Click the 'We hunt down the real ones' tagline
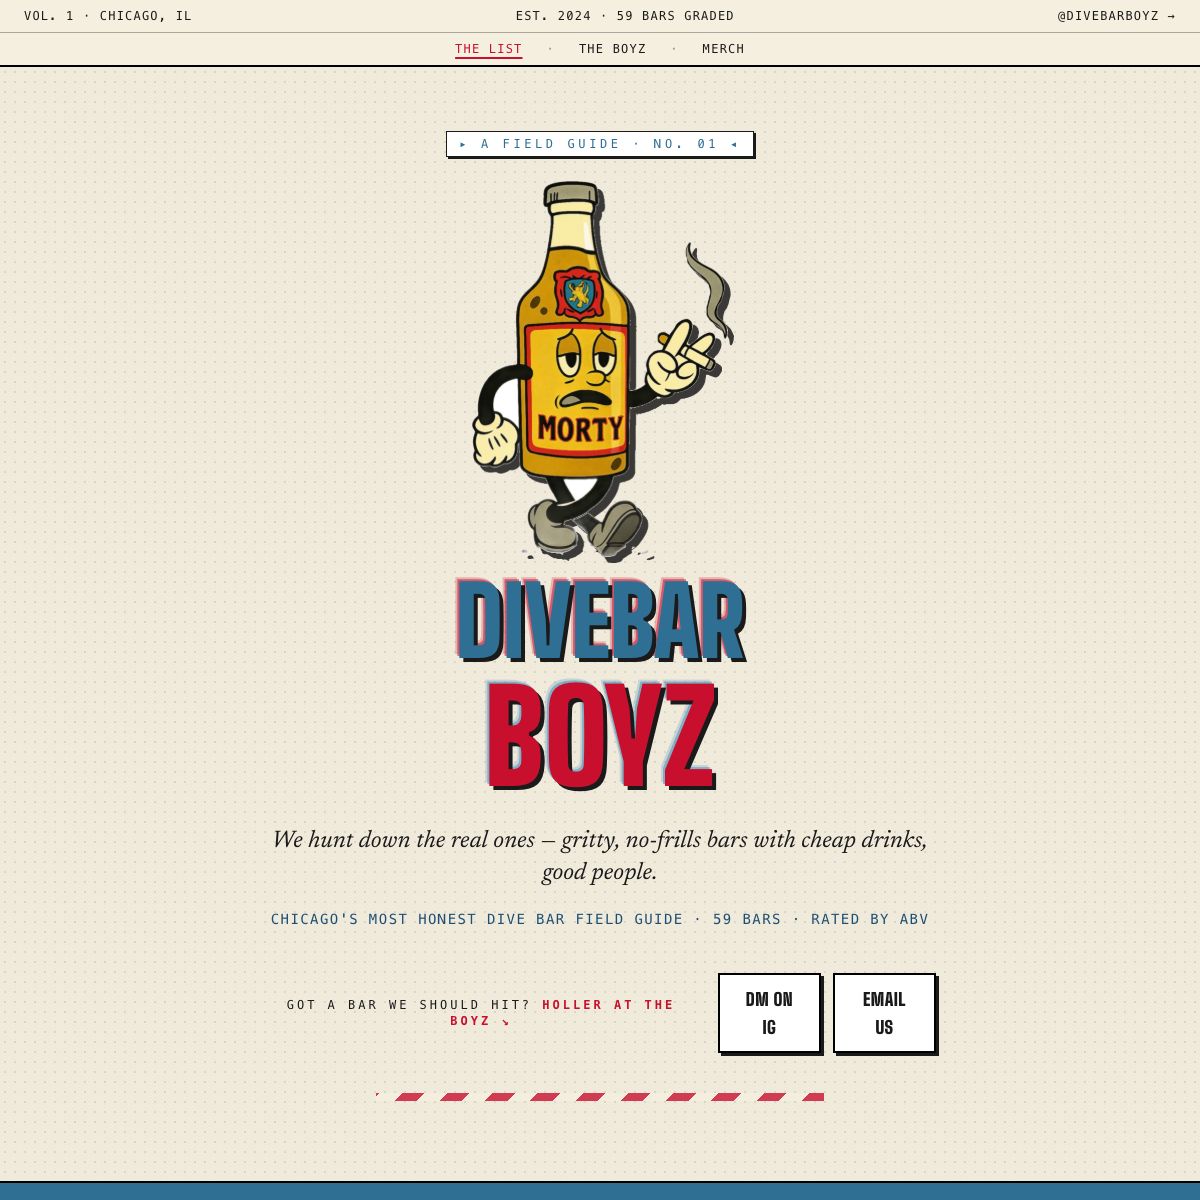 tap(600, 855)
